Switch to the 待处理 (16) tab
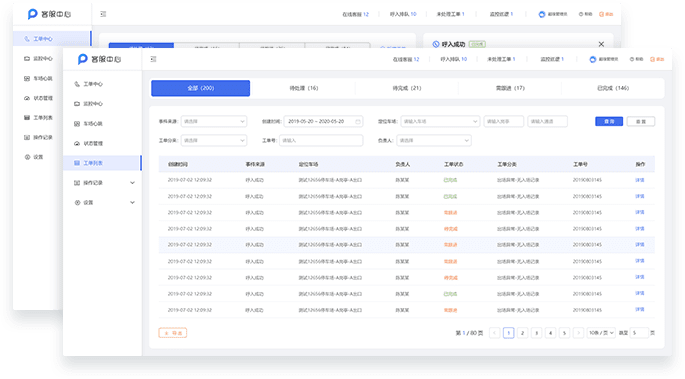 coord(304,88)
